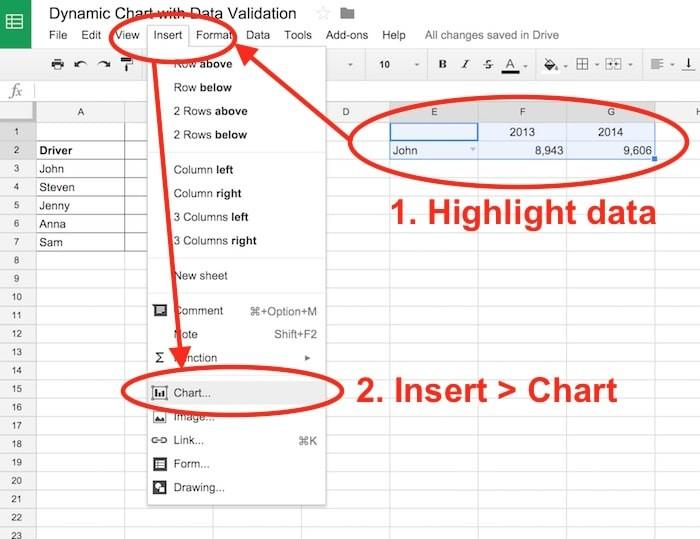Choose 3 Columns left

[x=237, y=217]
